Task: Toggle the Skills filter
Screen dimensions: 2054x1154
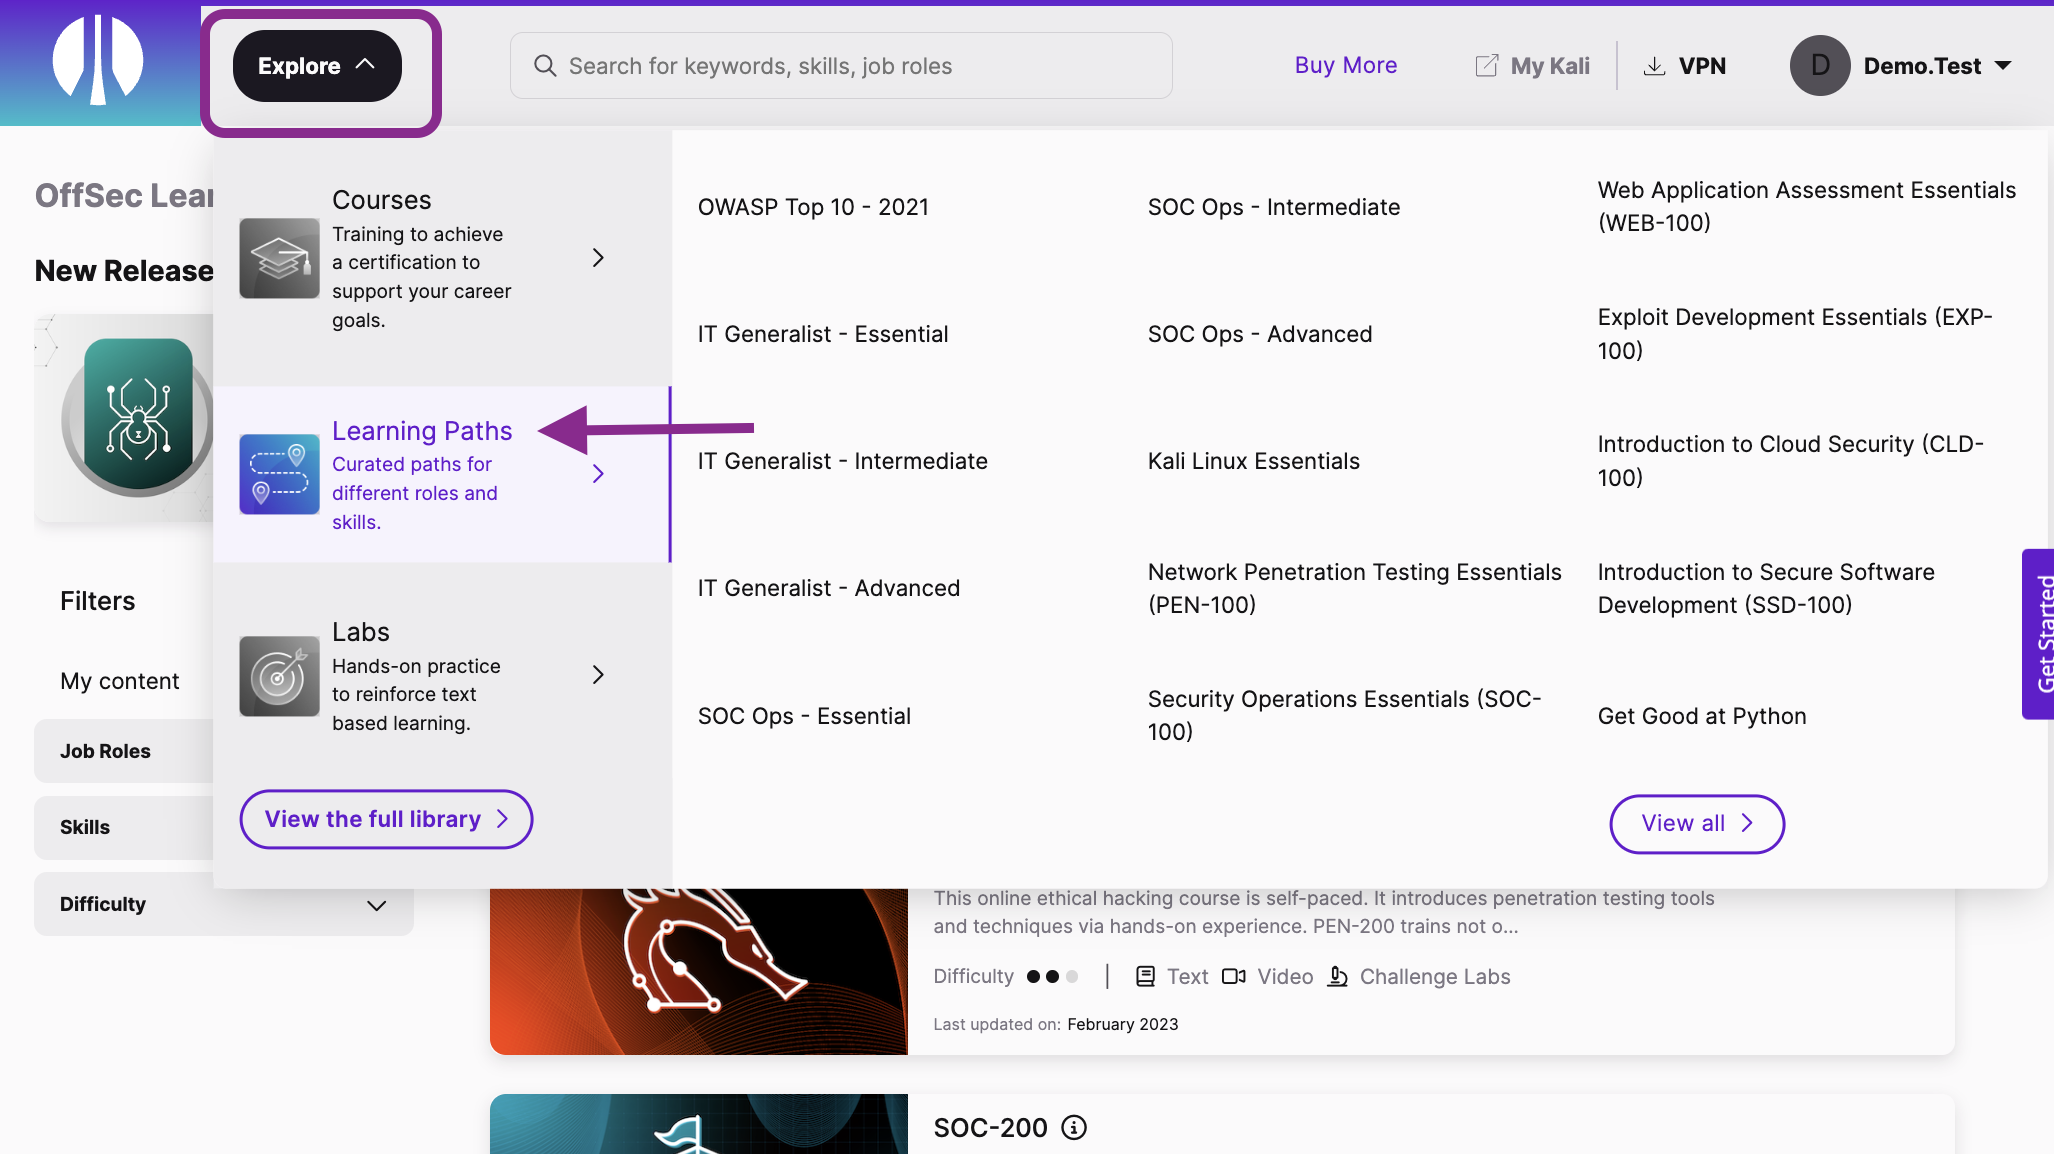Action: click(85, 827)
